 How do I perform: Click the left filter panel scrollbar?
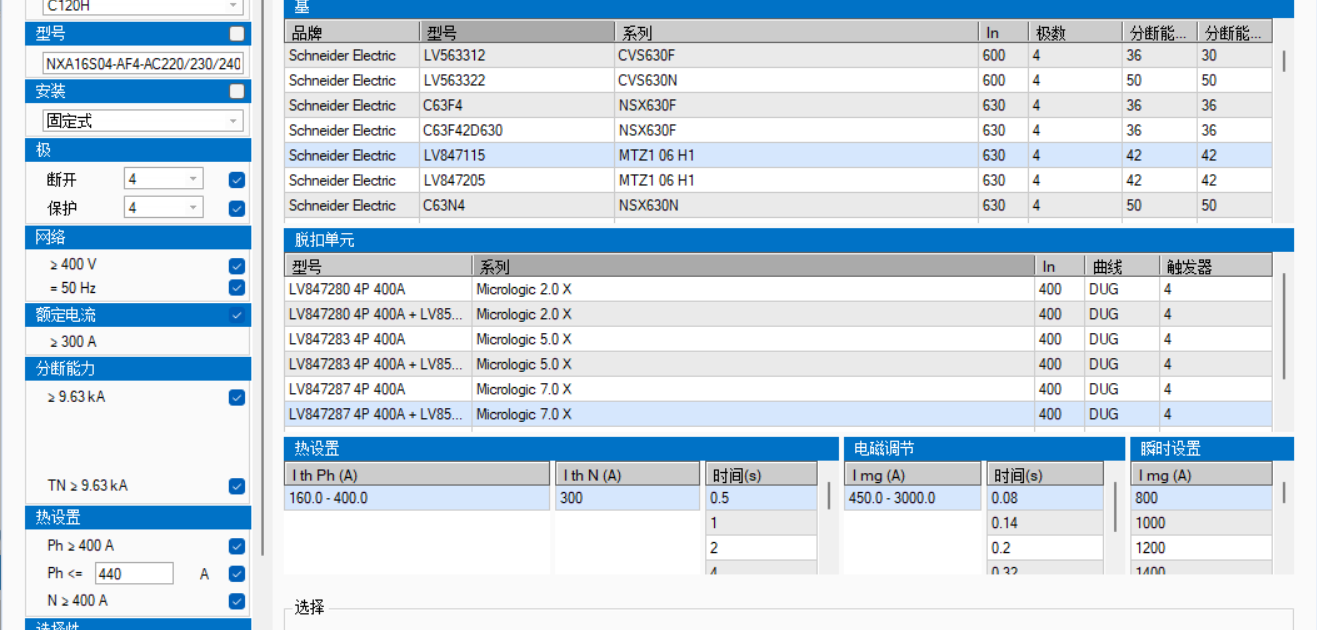coord(261,278)
